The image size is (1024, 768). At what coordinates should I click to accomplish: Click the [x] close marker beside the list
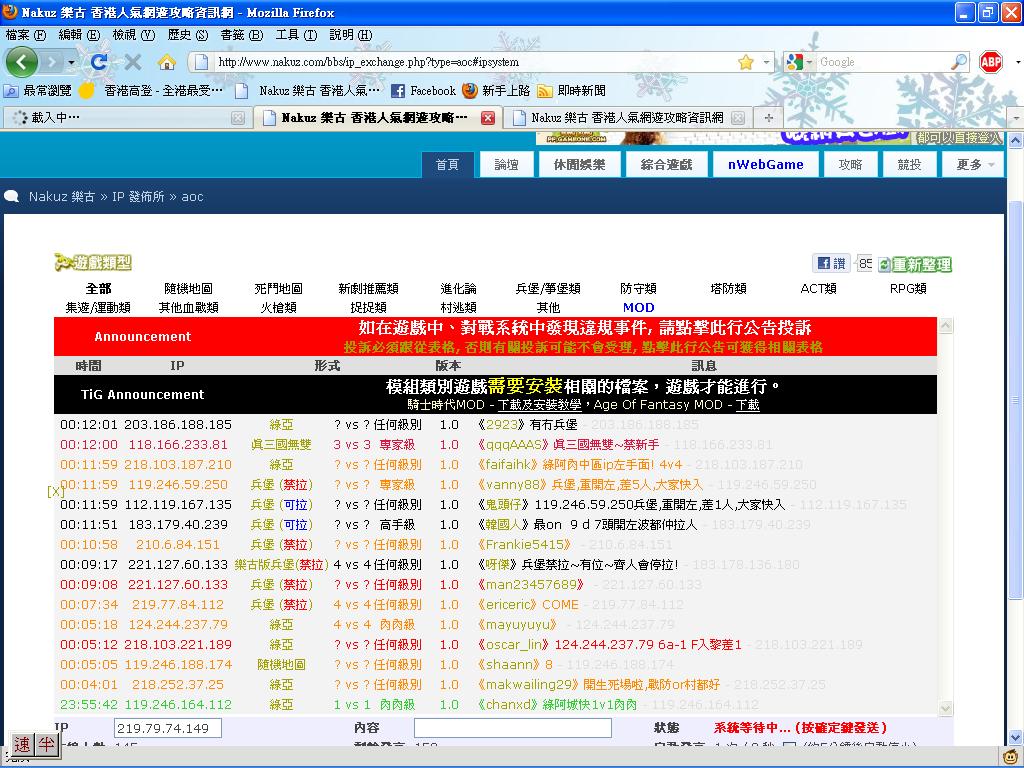[55, 491]
